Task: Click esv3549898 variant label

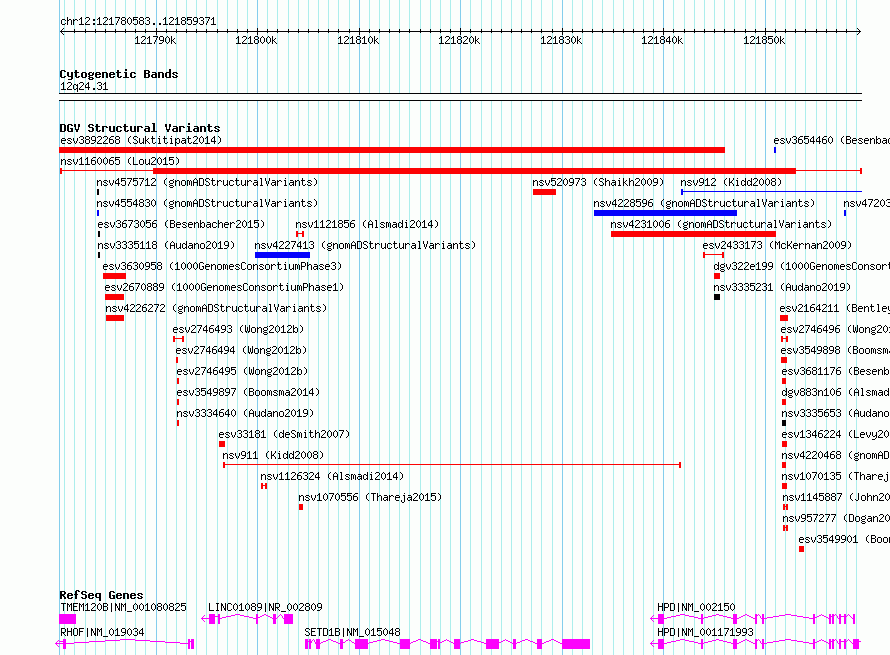Action: click(835, 350)
